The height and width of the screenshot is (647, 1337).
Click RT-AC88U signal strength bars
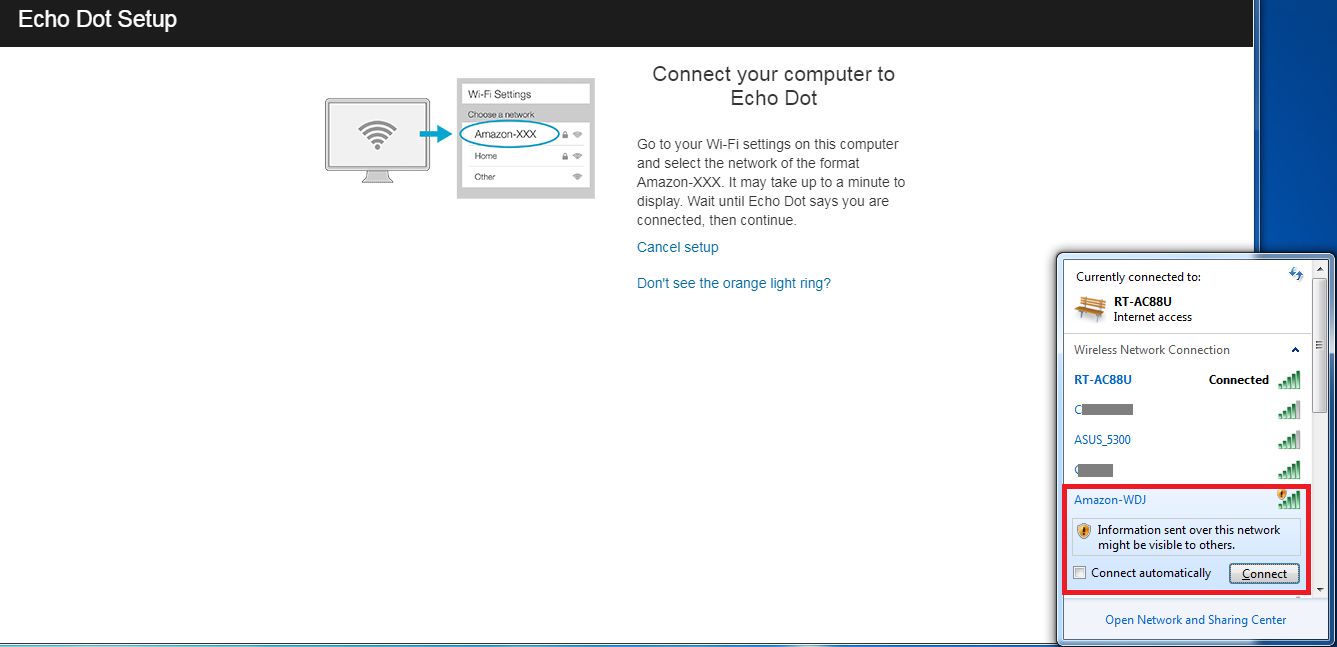(1289, 380)
